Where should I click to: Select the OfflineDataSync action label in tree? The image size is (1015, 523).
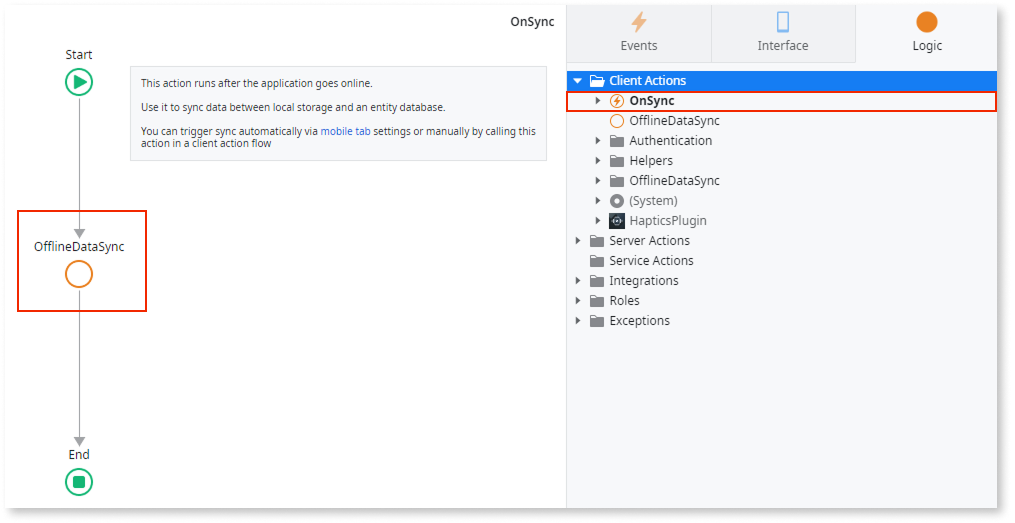[x=675, y=121]
